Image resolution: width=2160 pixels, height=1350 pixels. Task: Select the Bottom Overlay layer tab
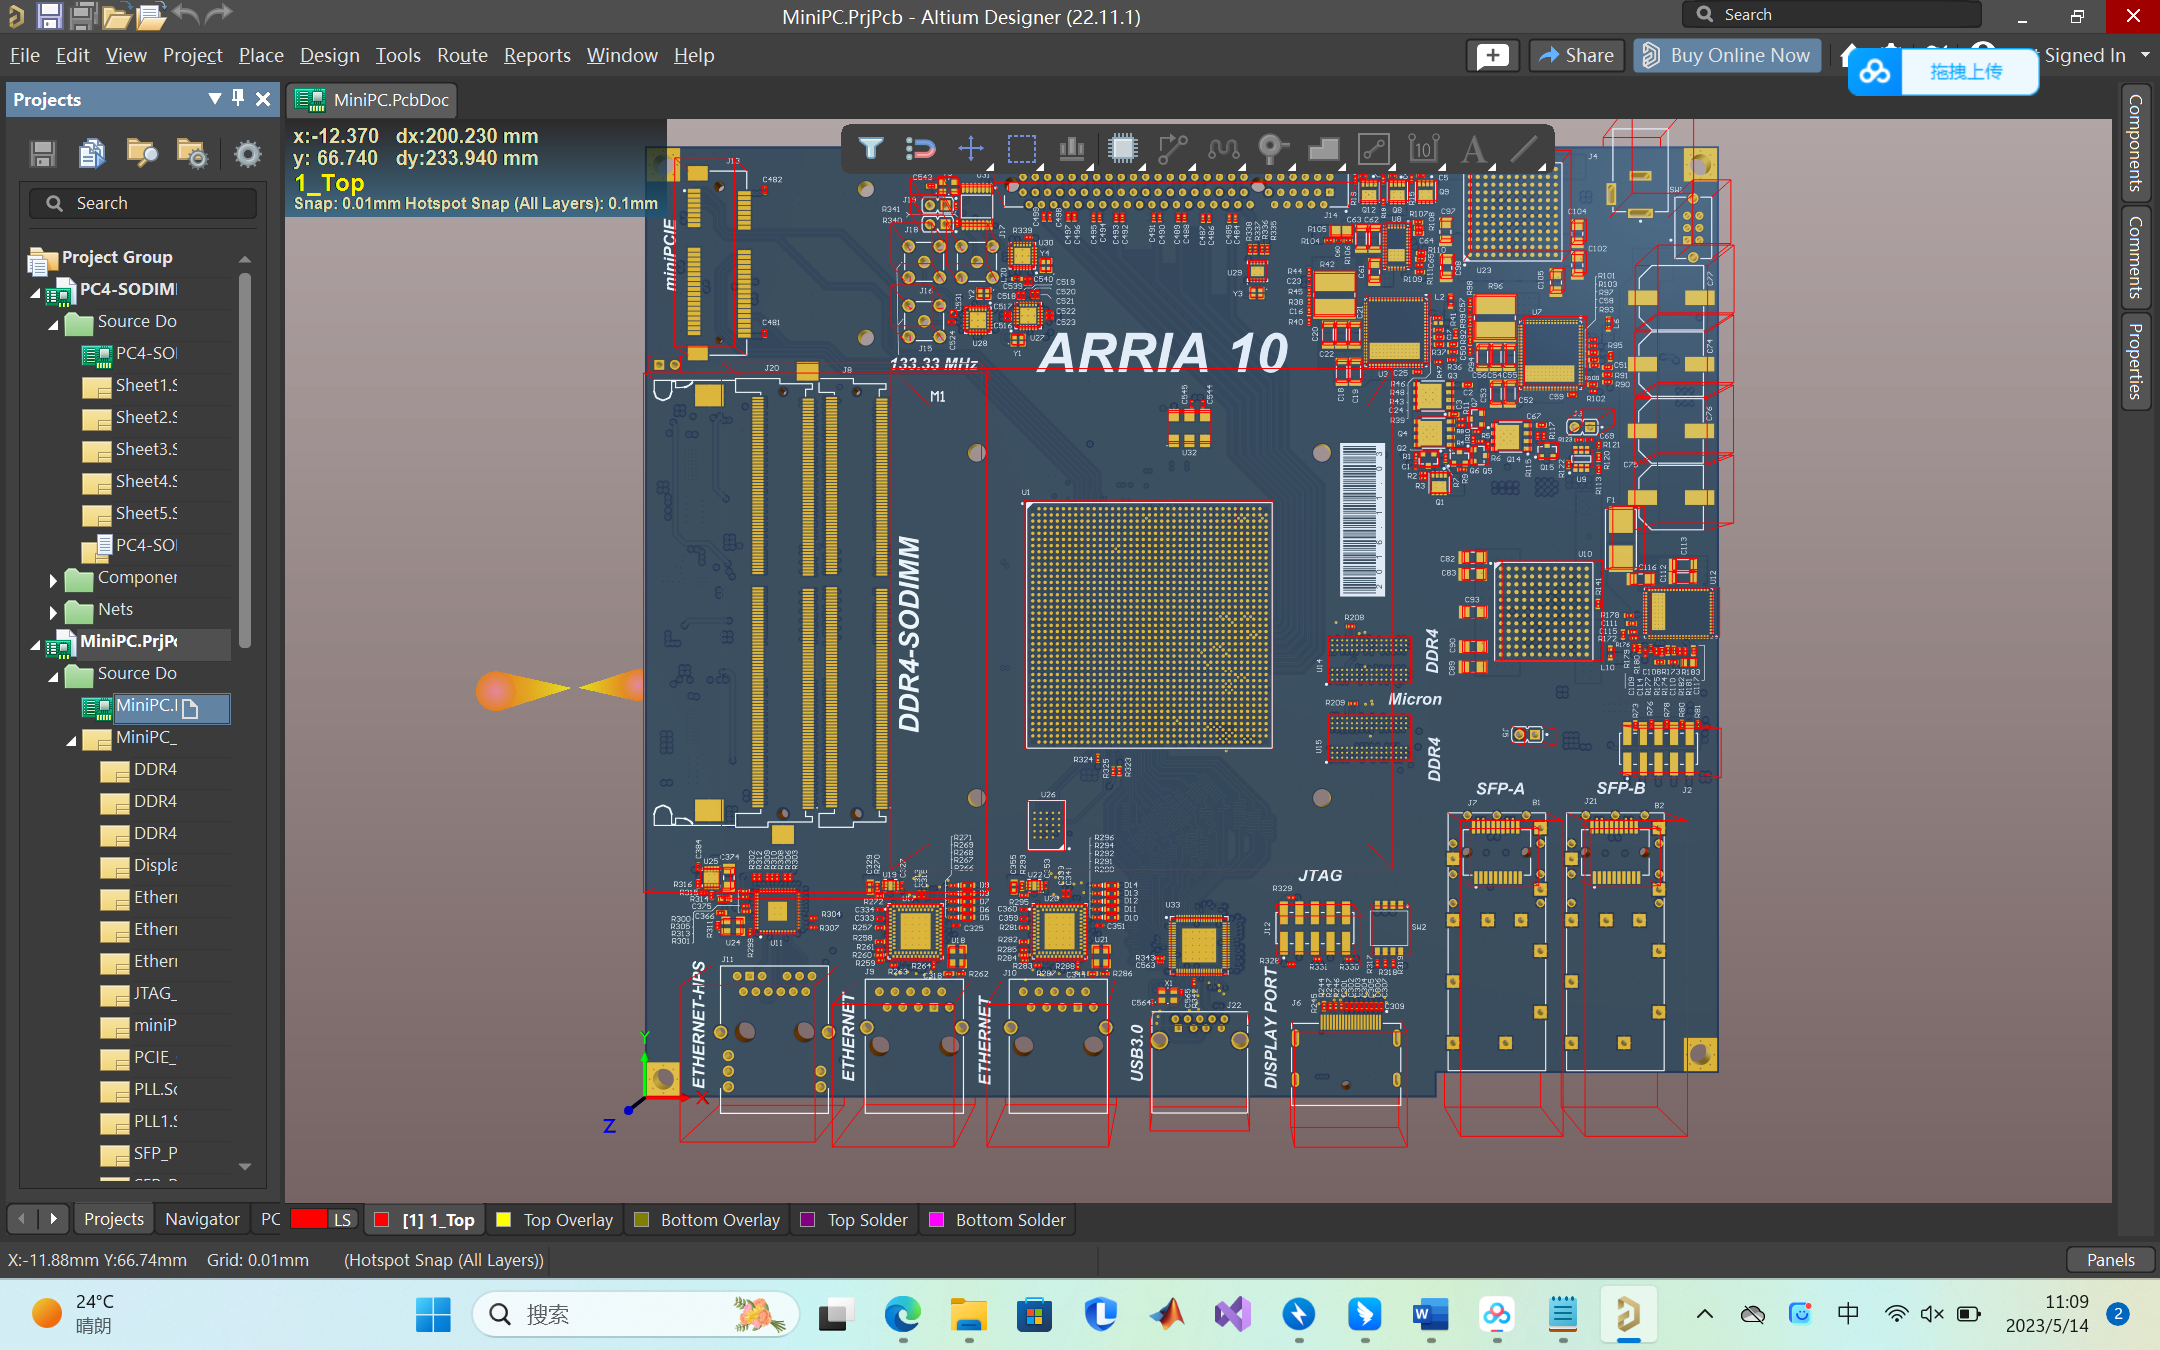point(708,1219)
